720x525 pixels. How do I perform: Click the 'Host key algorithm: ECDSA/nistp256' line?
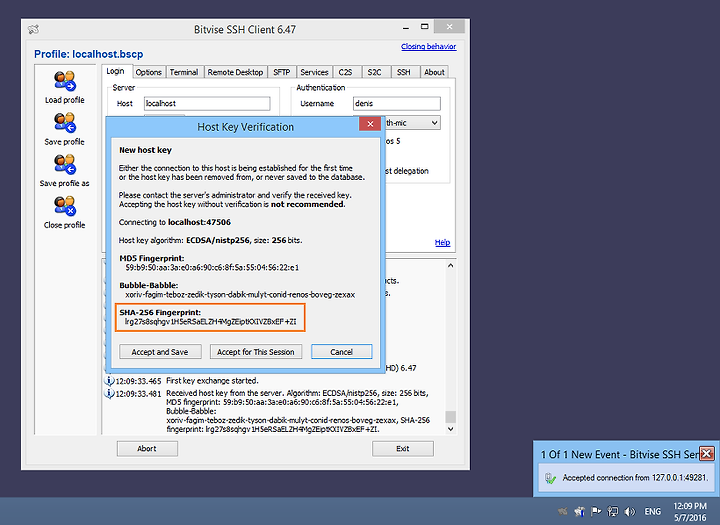pyautogui.click(x=210, y=240)
